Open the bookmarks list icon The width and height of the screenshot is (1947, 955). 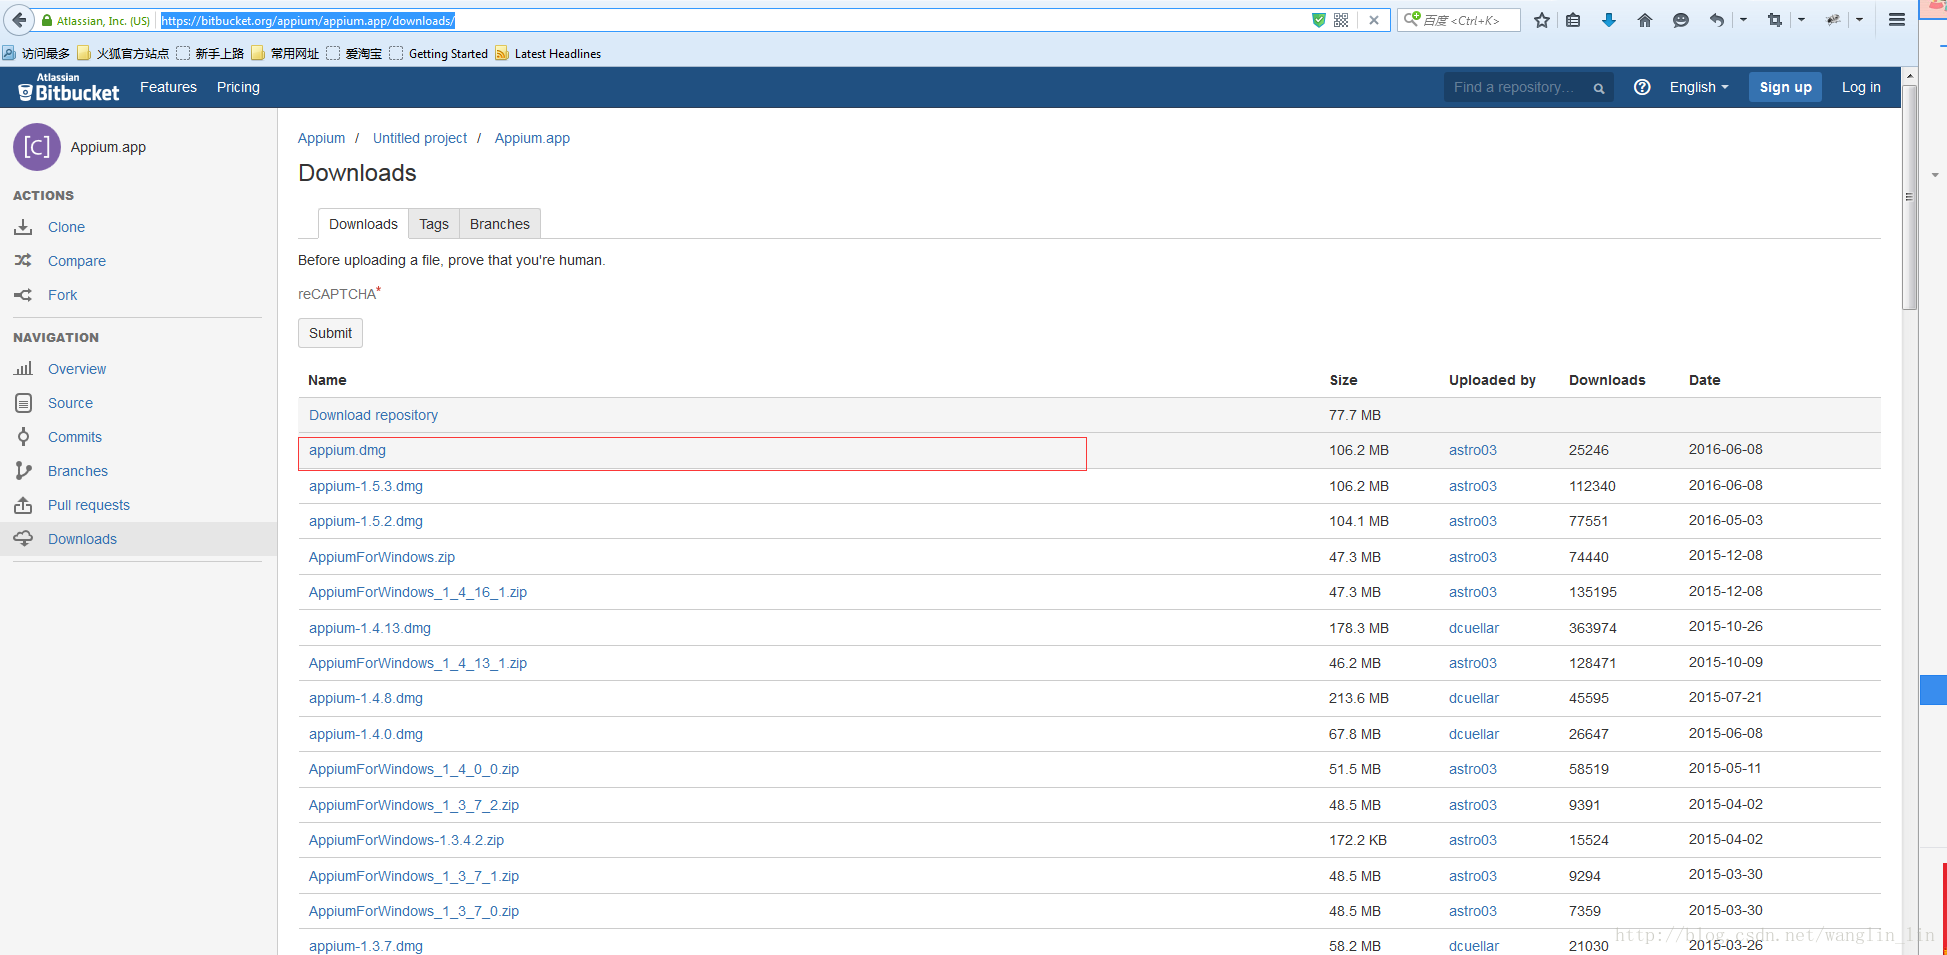[1573, 20]
